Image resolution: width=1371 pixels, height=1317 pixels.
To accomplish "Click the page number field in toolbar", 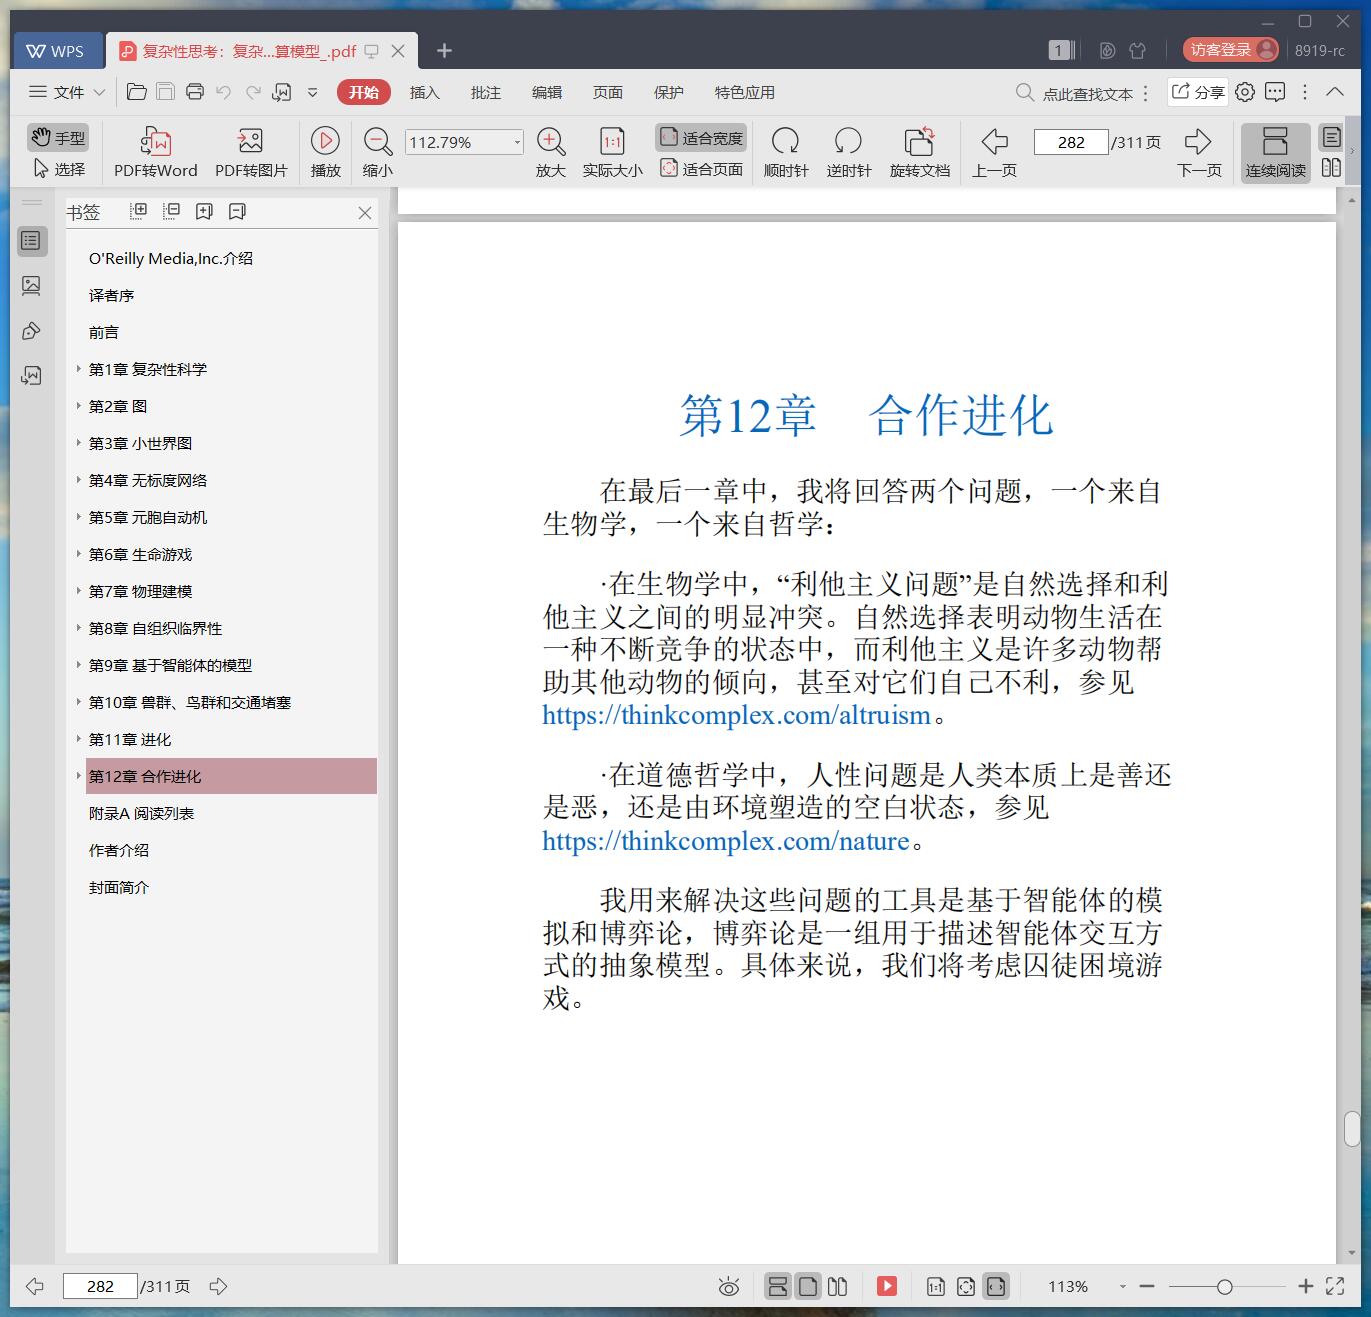I will (x=1071, y=142).
